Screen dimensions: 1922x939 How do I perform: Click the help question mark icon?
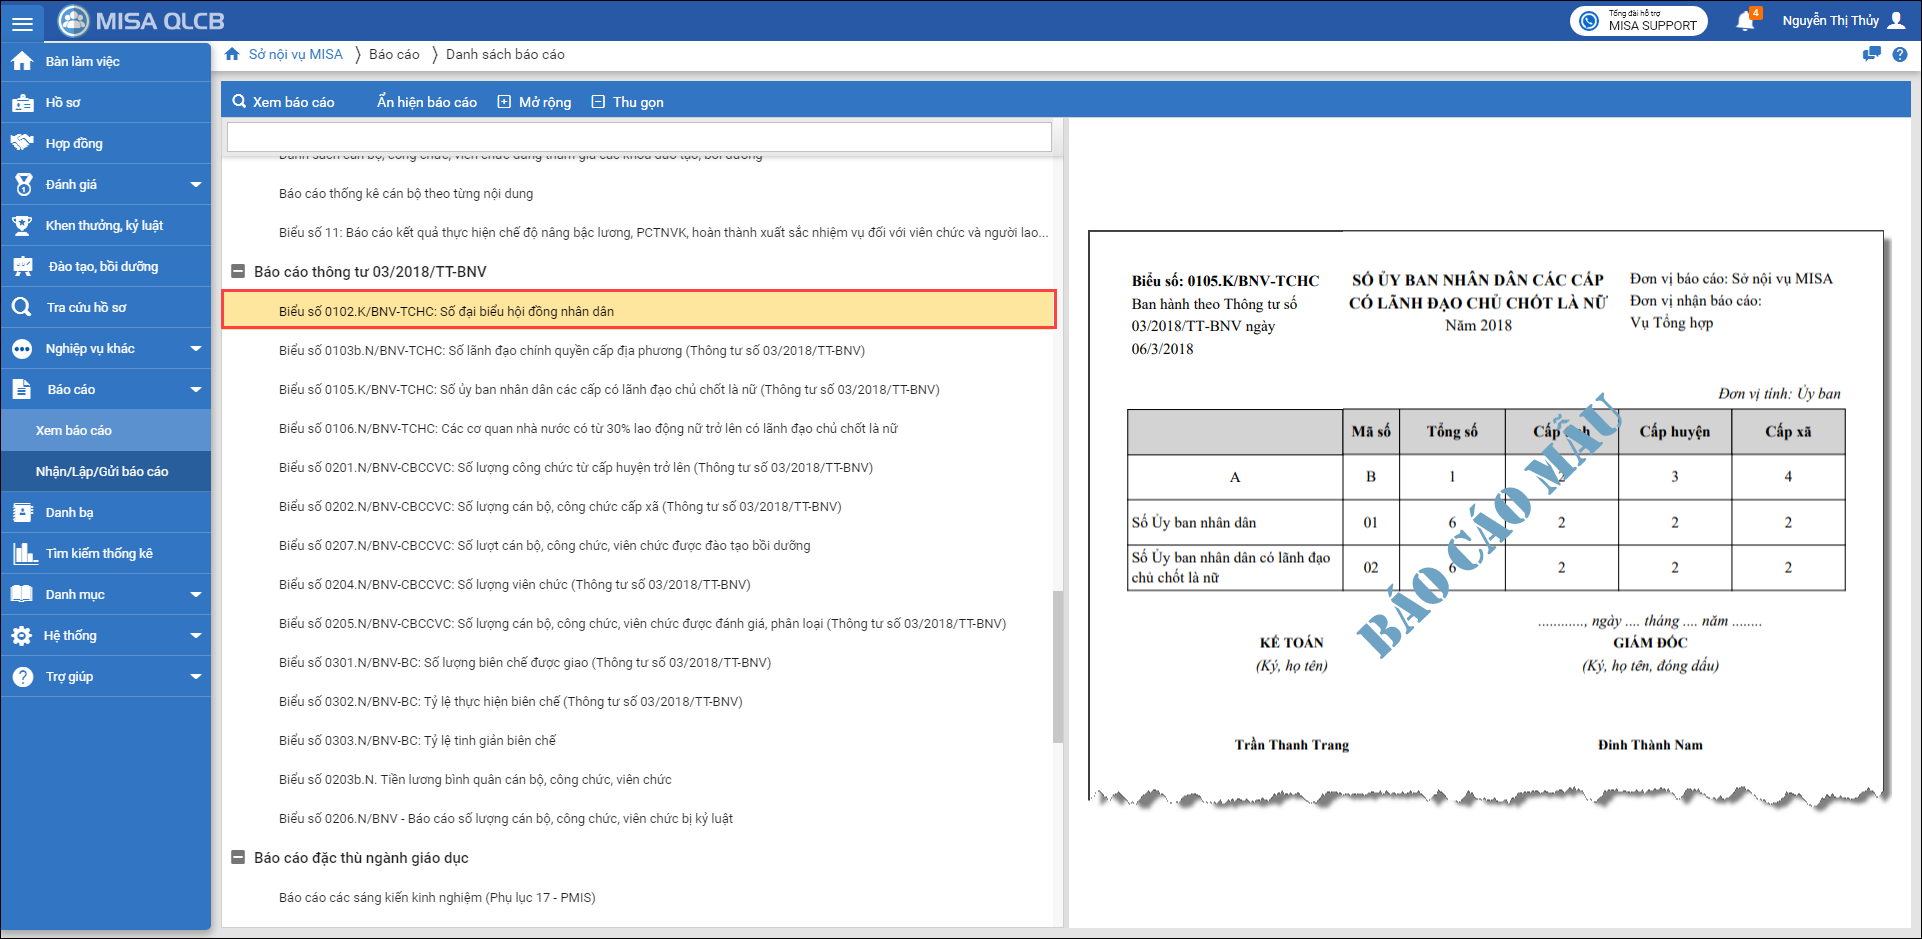tap(1900, 55)
